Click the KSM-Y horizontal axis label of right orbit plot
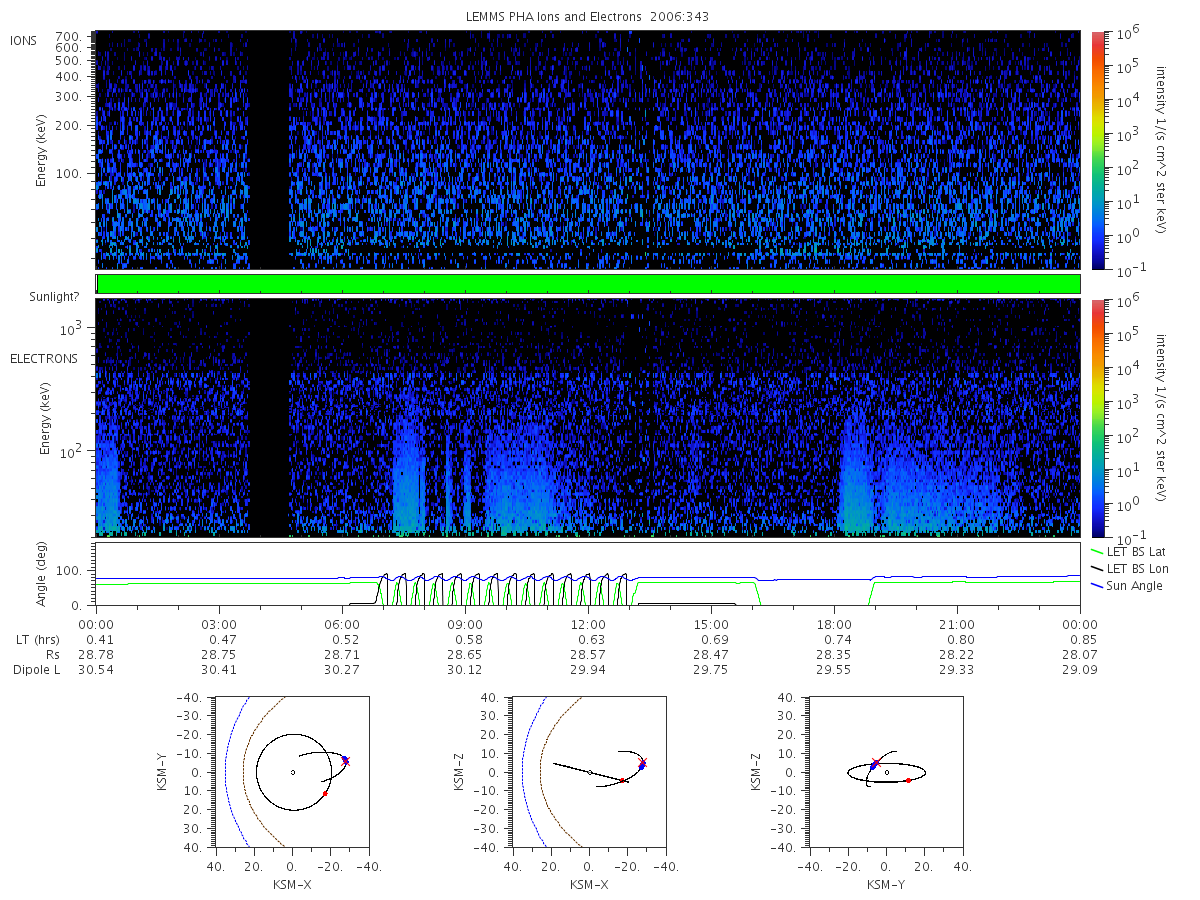1200x900 pixels. point(886,885)
